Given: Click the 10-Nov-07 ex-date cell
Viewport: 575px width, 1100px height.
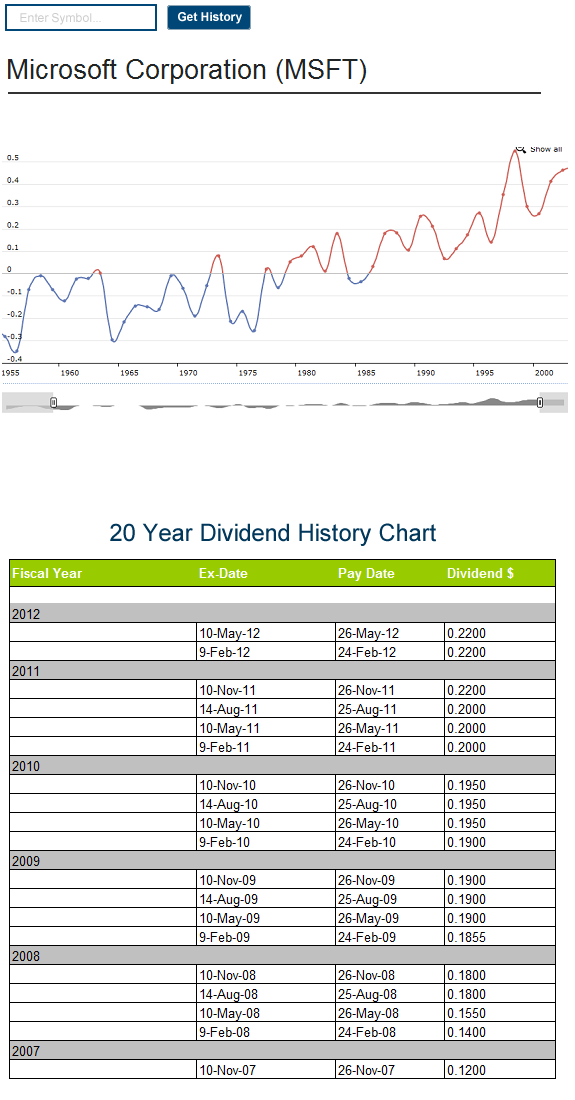Looking at the screenshot, I should [x=266, y=1068].
